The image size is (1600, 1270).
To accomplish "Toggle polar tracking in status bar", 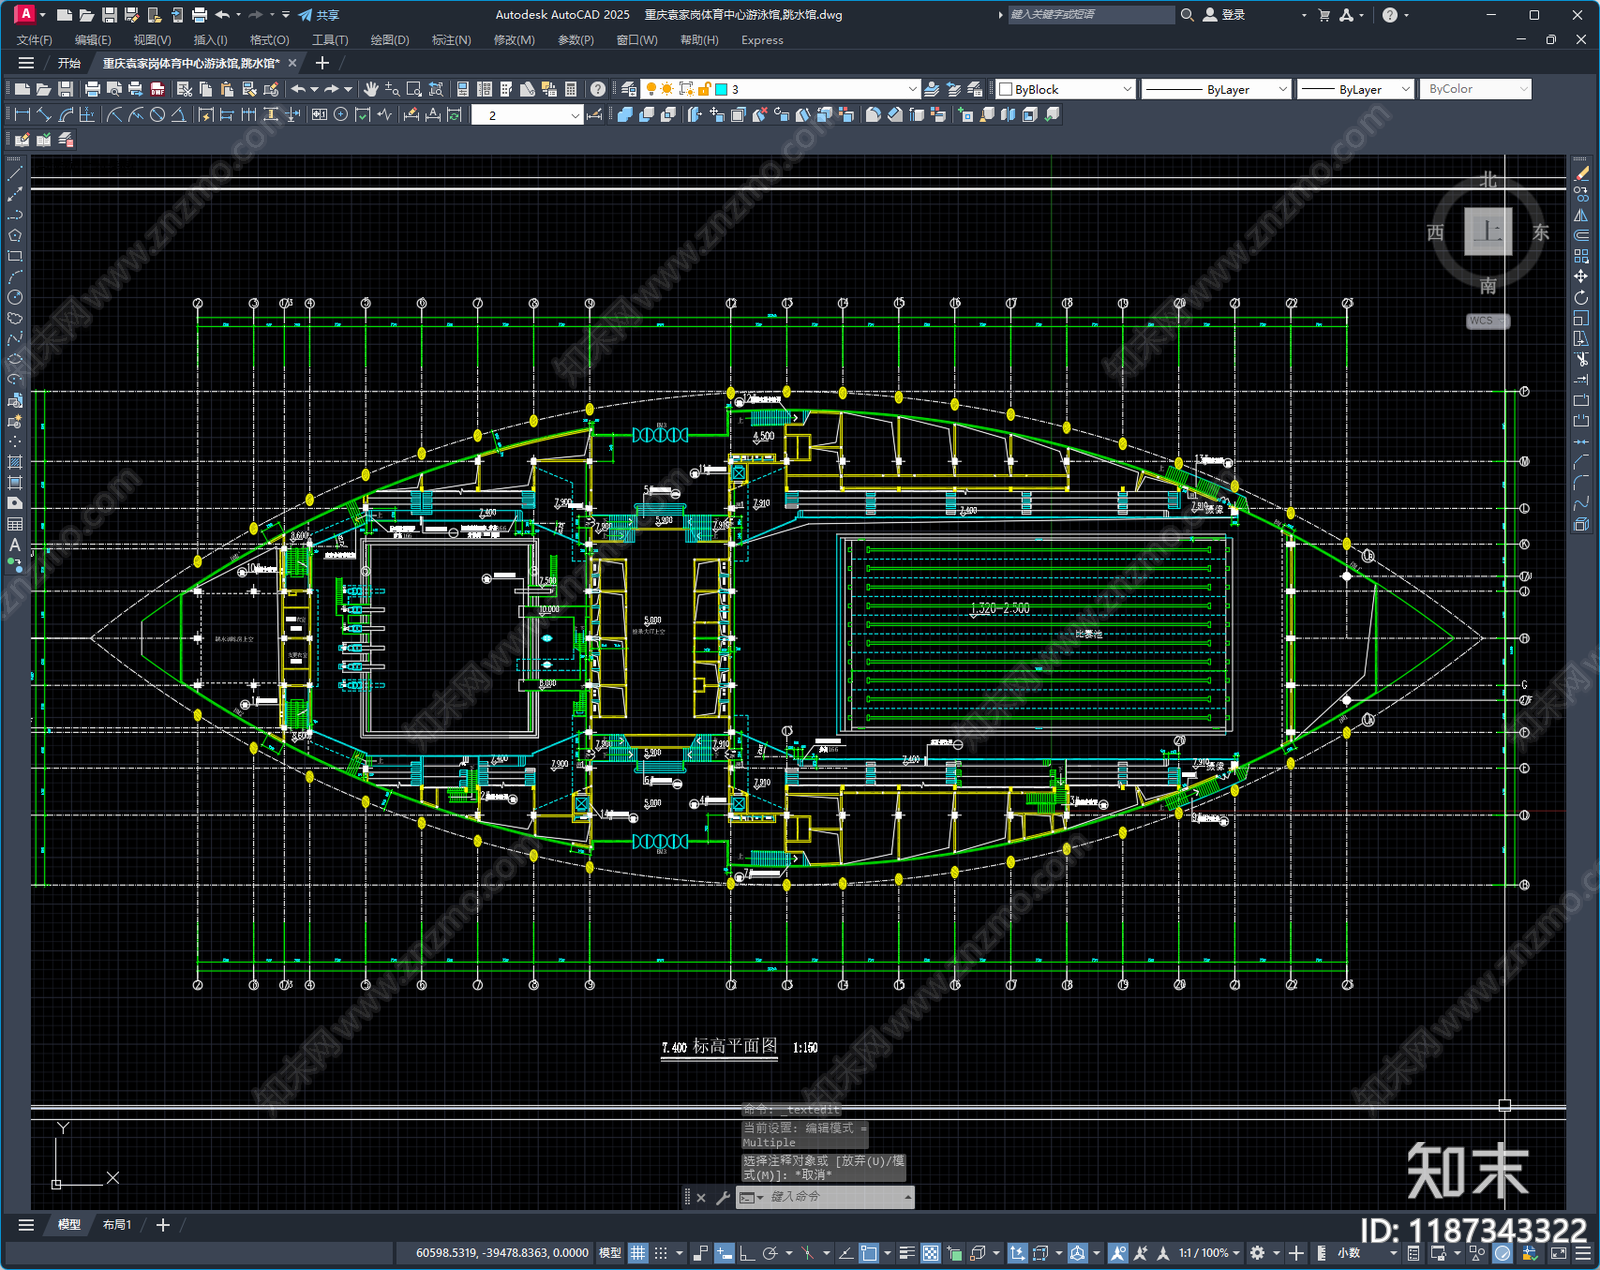I will point(770,1253).
